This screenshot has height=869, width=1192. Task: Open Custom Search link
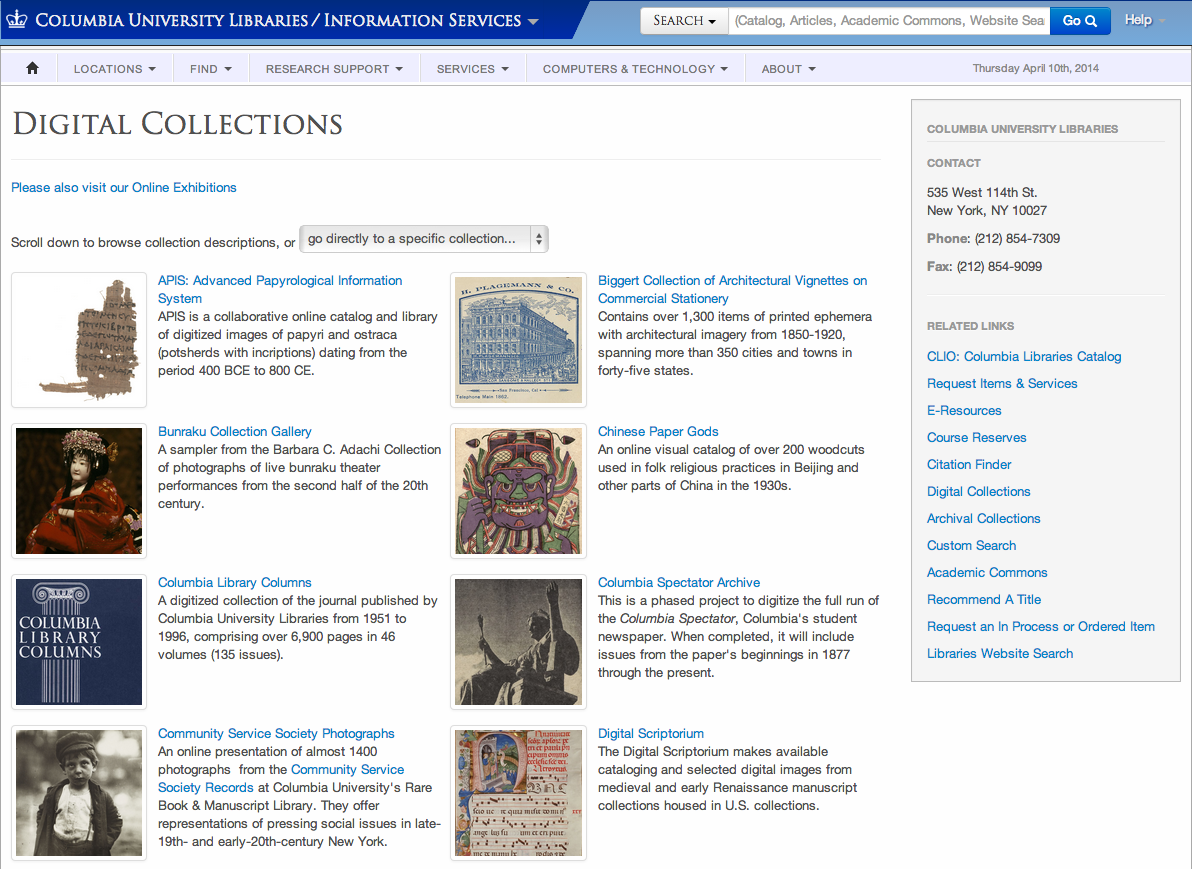pyautogui.click(x=972, y=546)
